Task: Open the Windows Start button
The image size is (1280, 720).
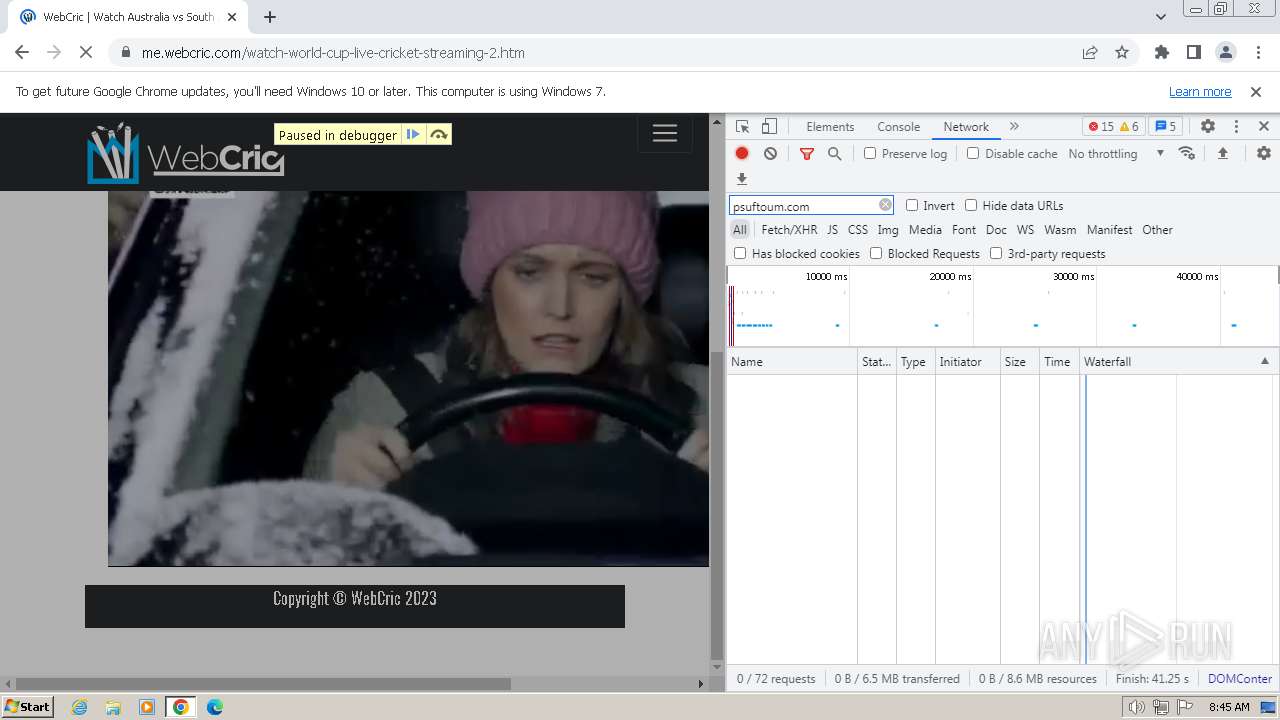Action: pos(28,706)
